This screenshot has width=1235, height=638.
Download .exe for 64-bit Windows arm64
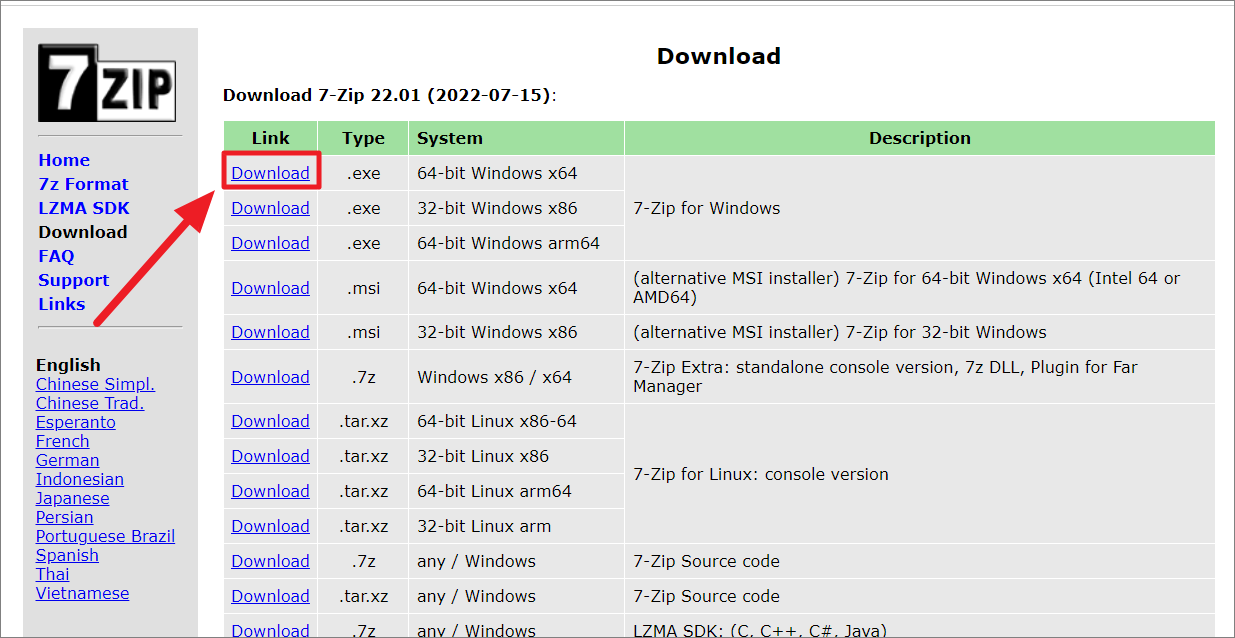pyautogui.click(x=270, y=243)
